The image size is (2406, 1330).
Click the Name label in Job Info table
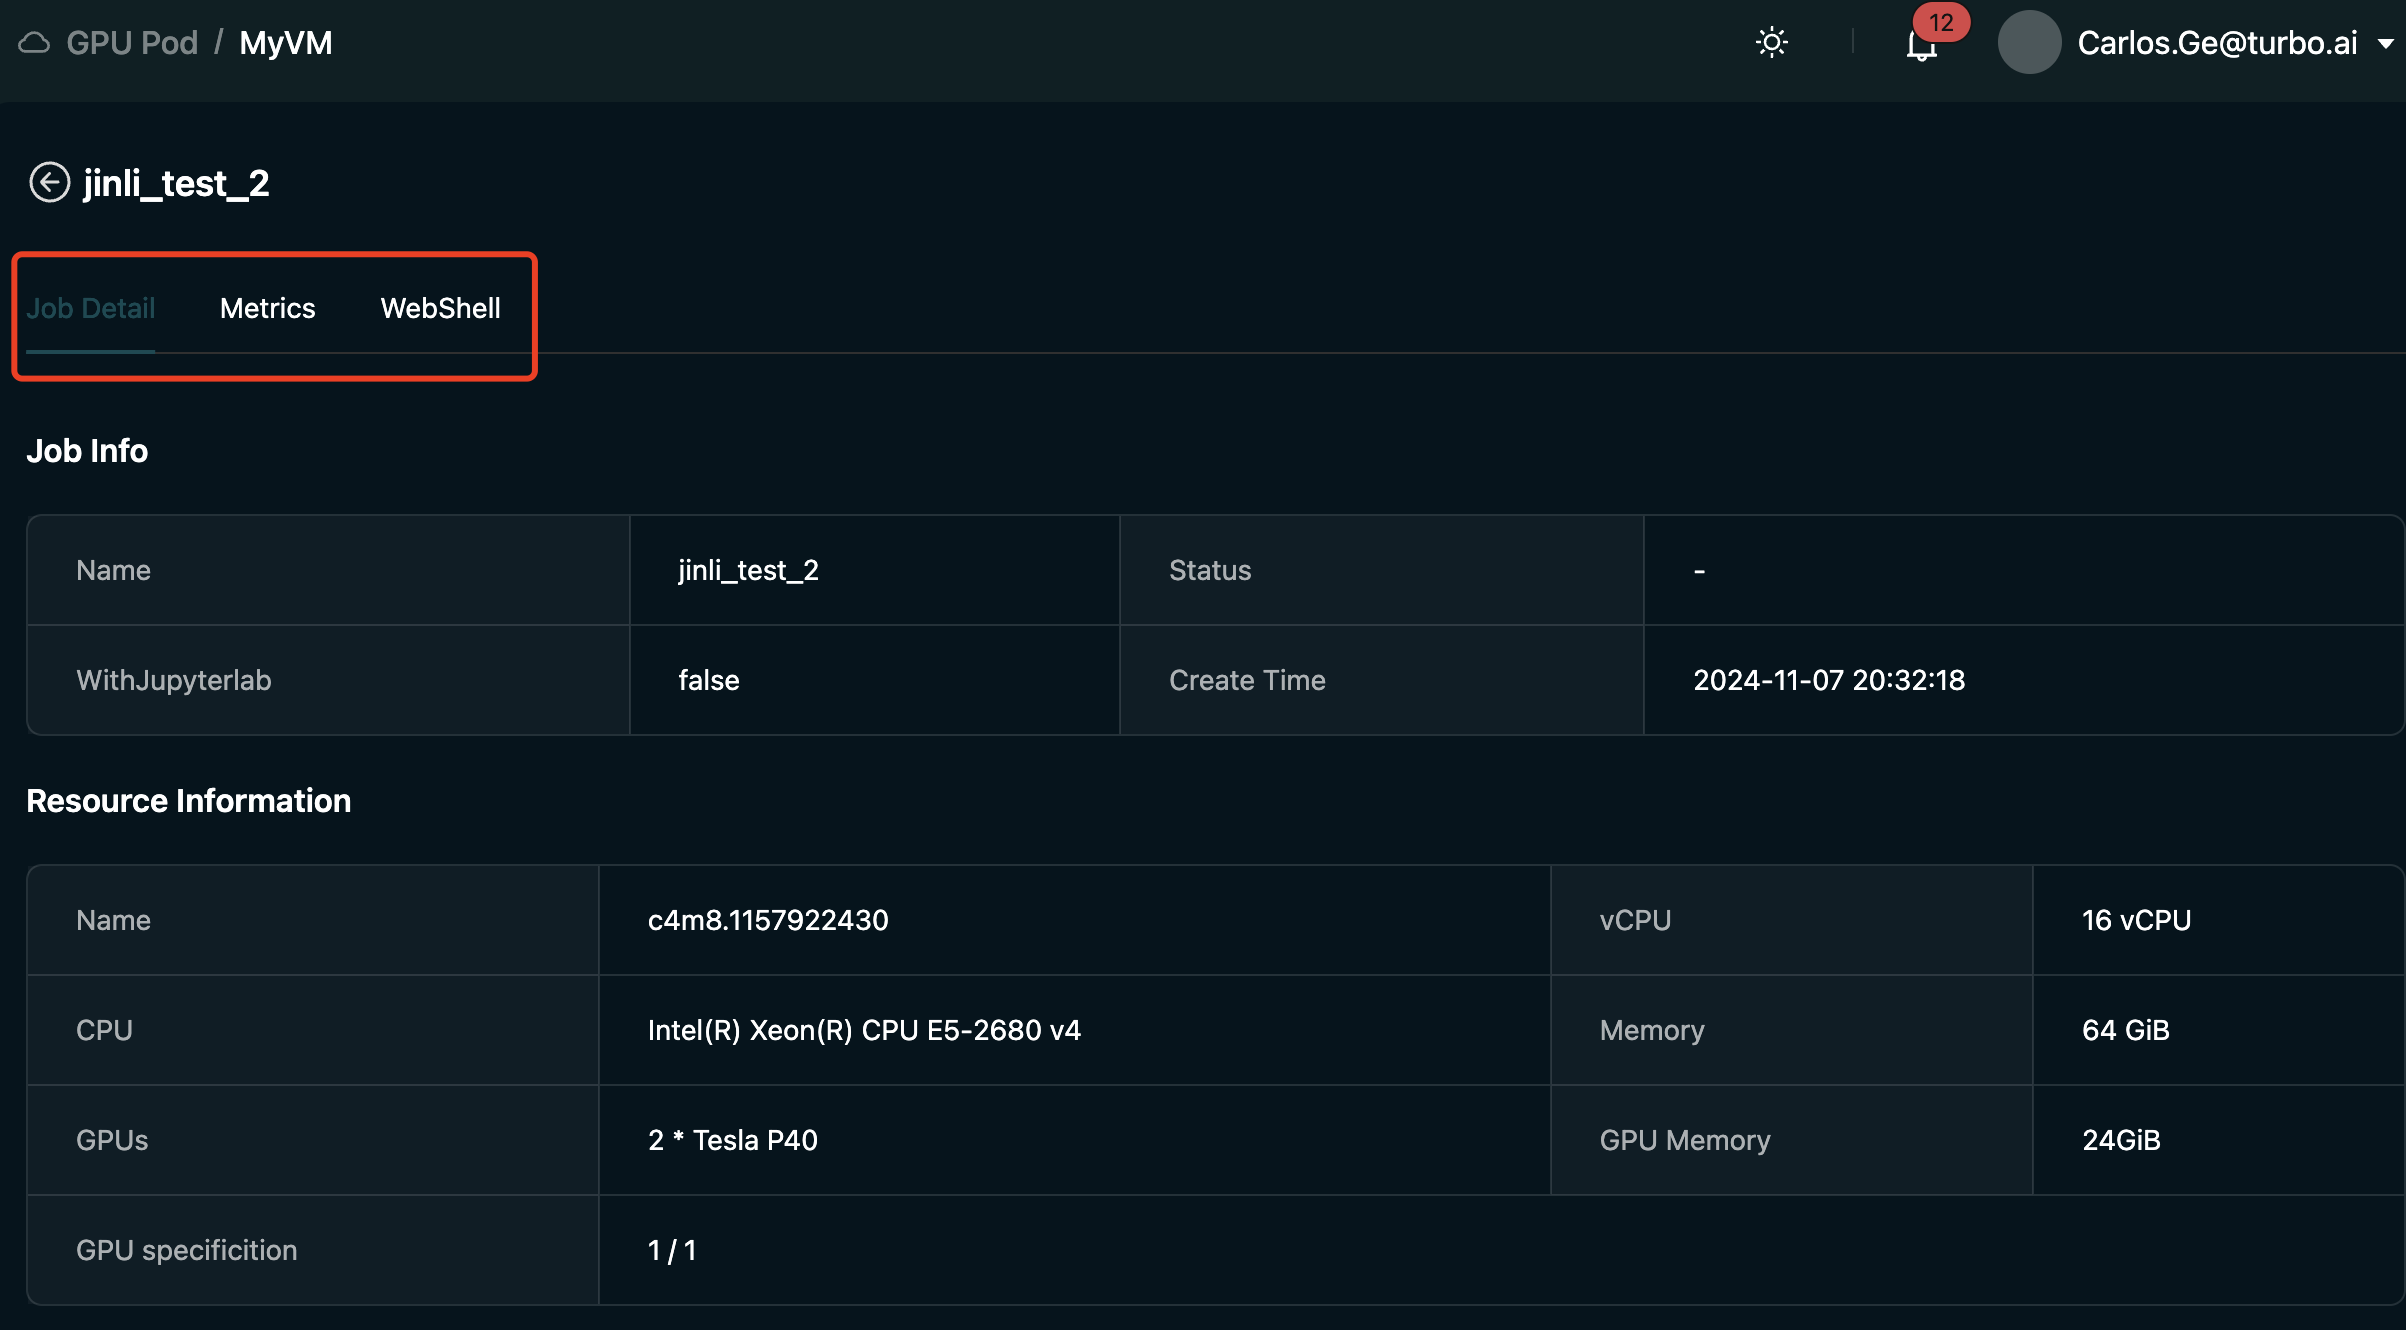[x=114, y=570]
